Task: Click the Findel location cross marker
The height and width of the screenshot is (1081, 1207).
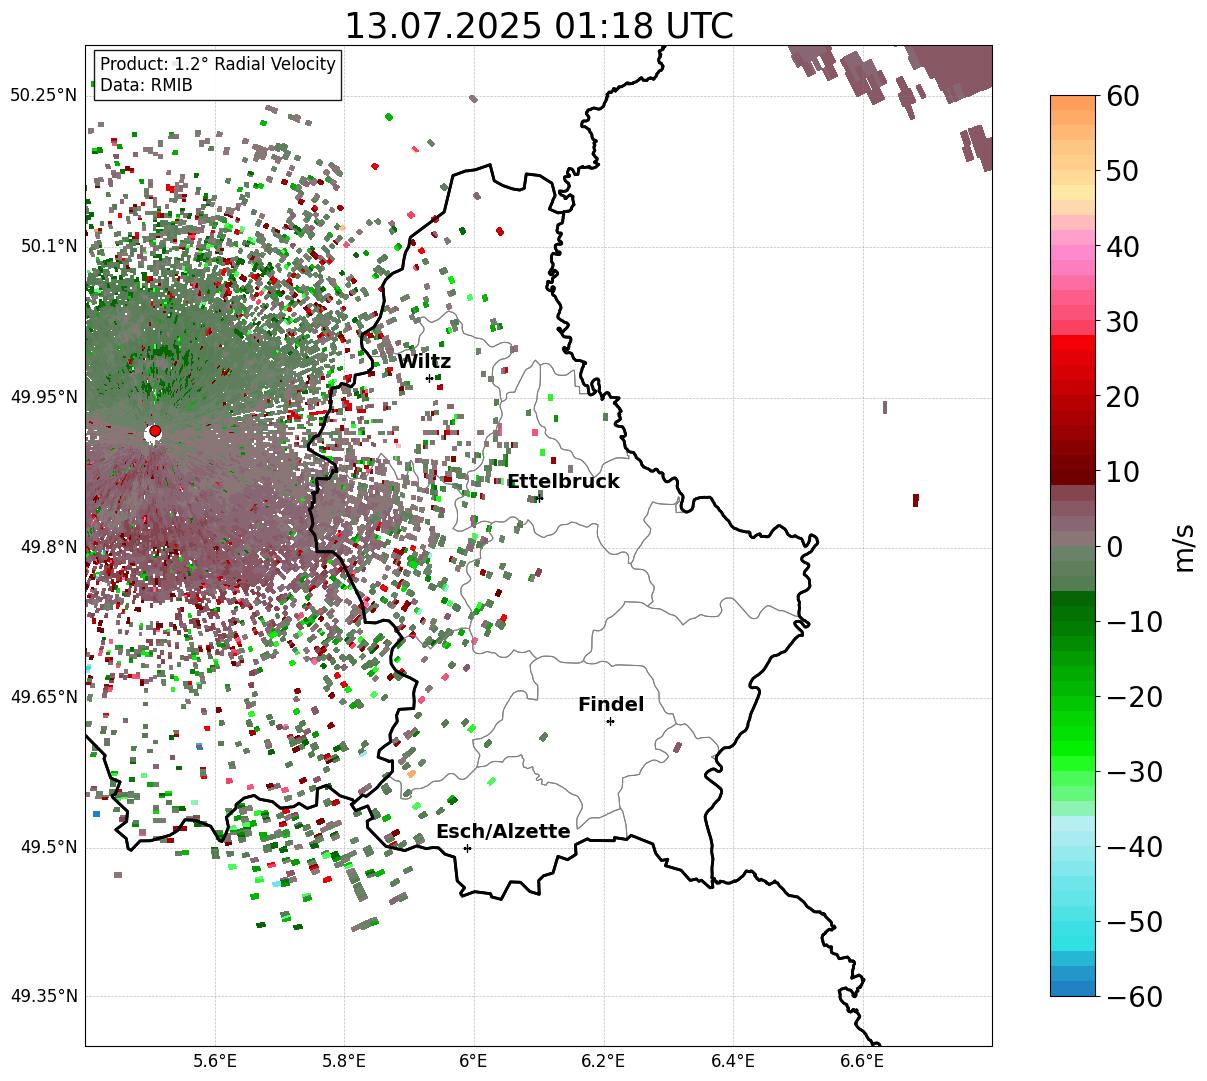Action: coord(610,721)
